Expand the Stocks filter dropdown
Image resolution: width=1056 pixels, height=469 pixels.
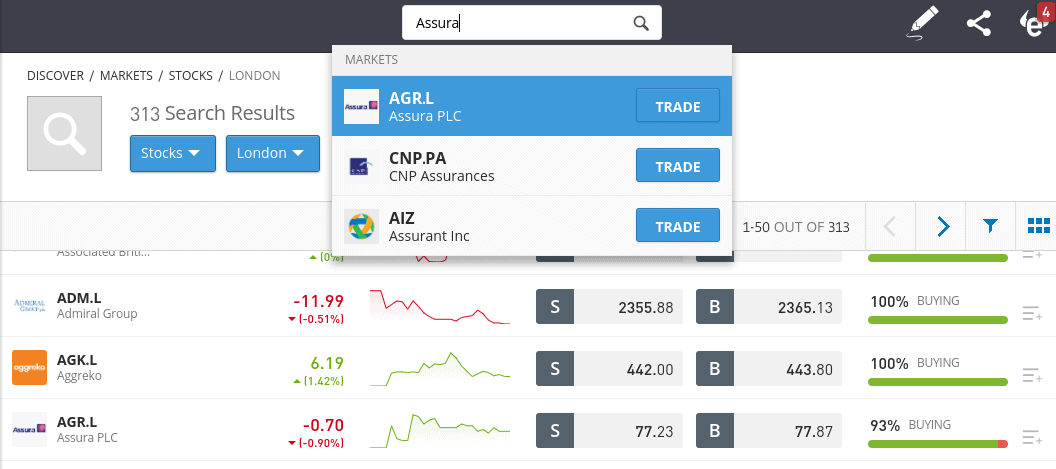coord(172,153)
